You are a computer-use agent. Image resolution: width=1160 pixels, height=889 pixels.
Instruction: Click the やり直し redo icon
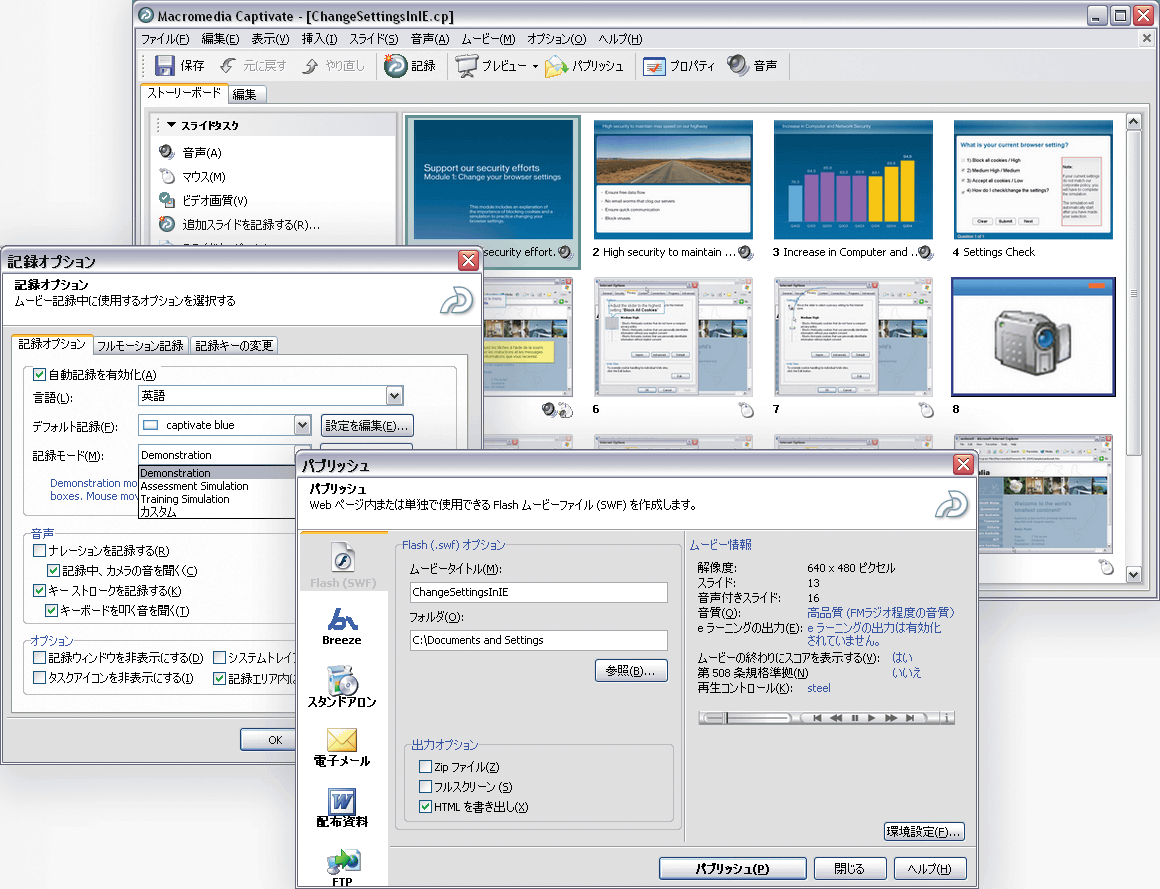click(x=311, y=66)
